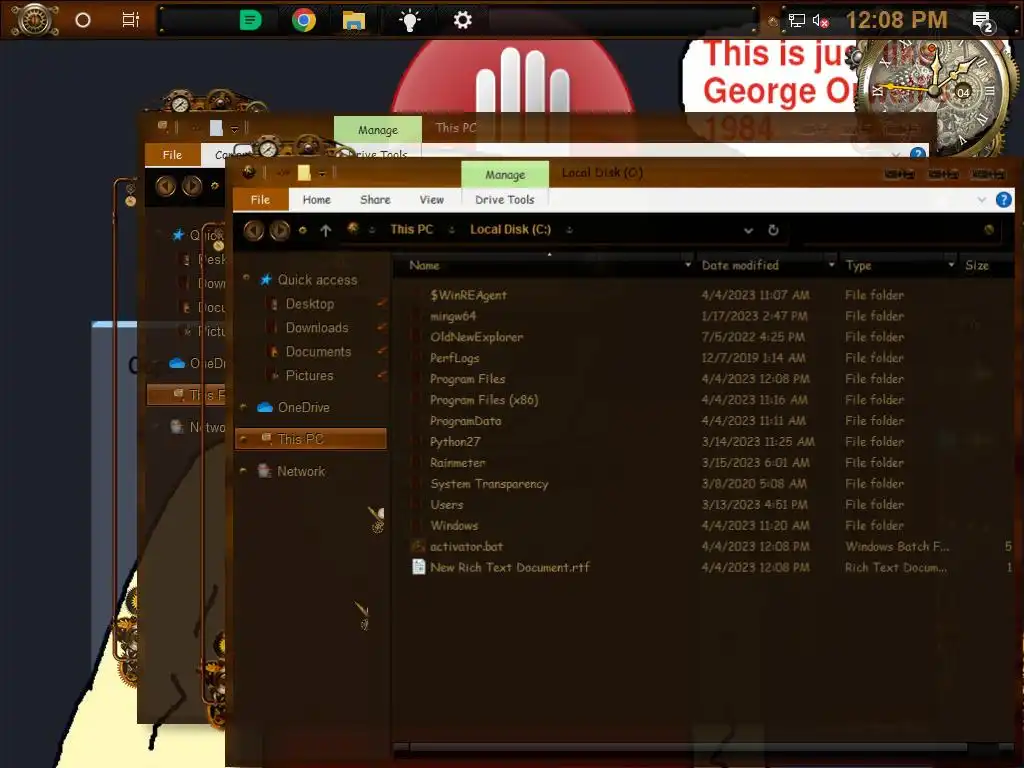Viewport: 1024px width, 768px height.
Task: Open Type column filter dropdown
Action: coord(951,265)
